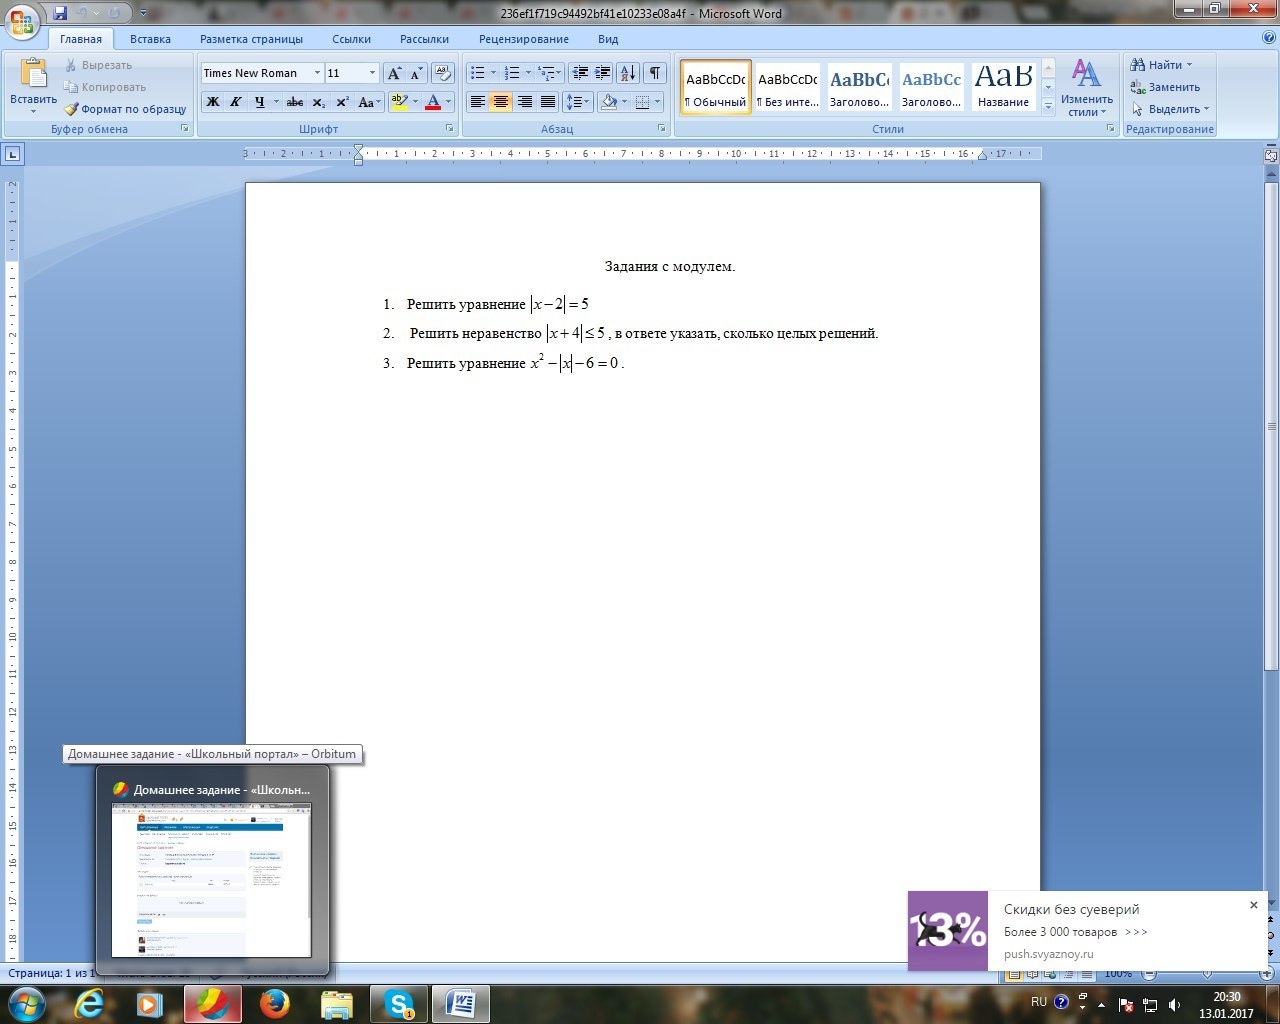Expand the bulleted list dropdown
The height and width of the screenshot is (1024, 1280).
point(494,73)
